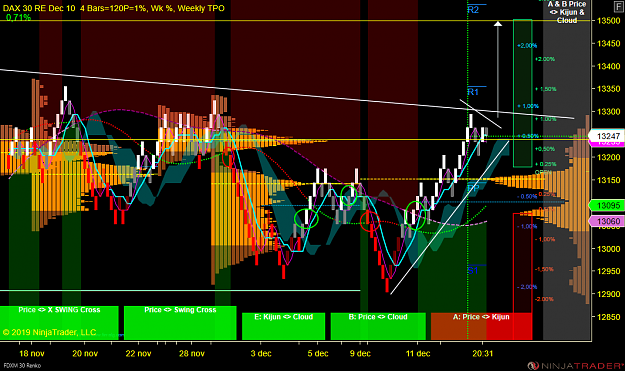Viewport: 625px width, 371px height.
Task: Click the '28 nov' date on time axis
Action: click(x=192, y=353)
